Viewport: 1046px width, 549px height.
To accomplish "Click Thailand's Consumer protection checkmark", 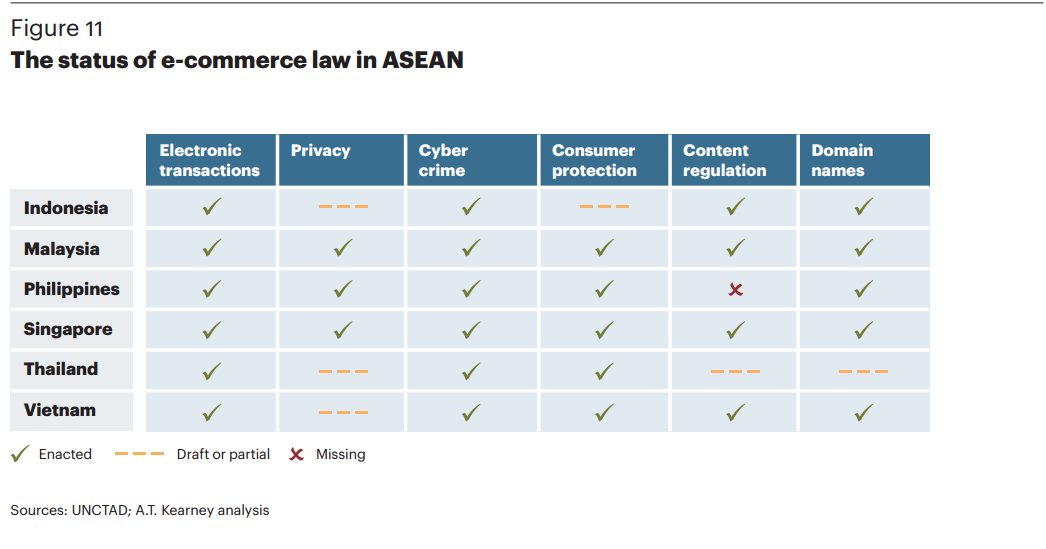I will point(604,370).
